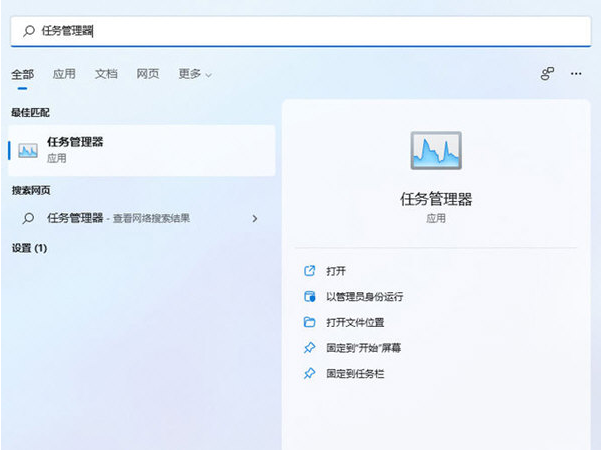Click the pin icon beside 固定到"开始"屏幕

pos(309,348)
